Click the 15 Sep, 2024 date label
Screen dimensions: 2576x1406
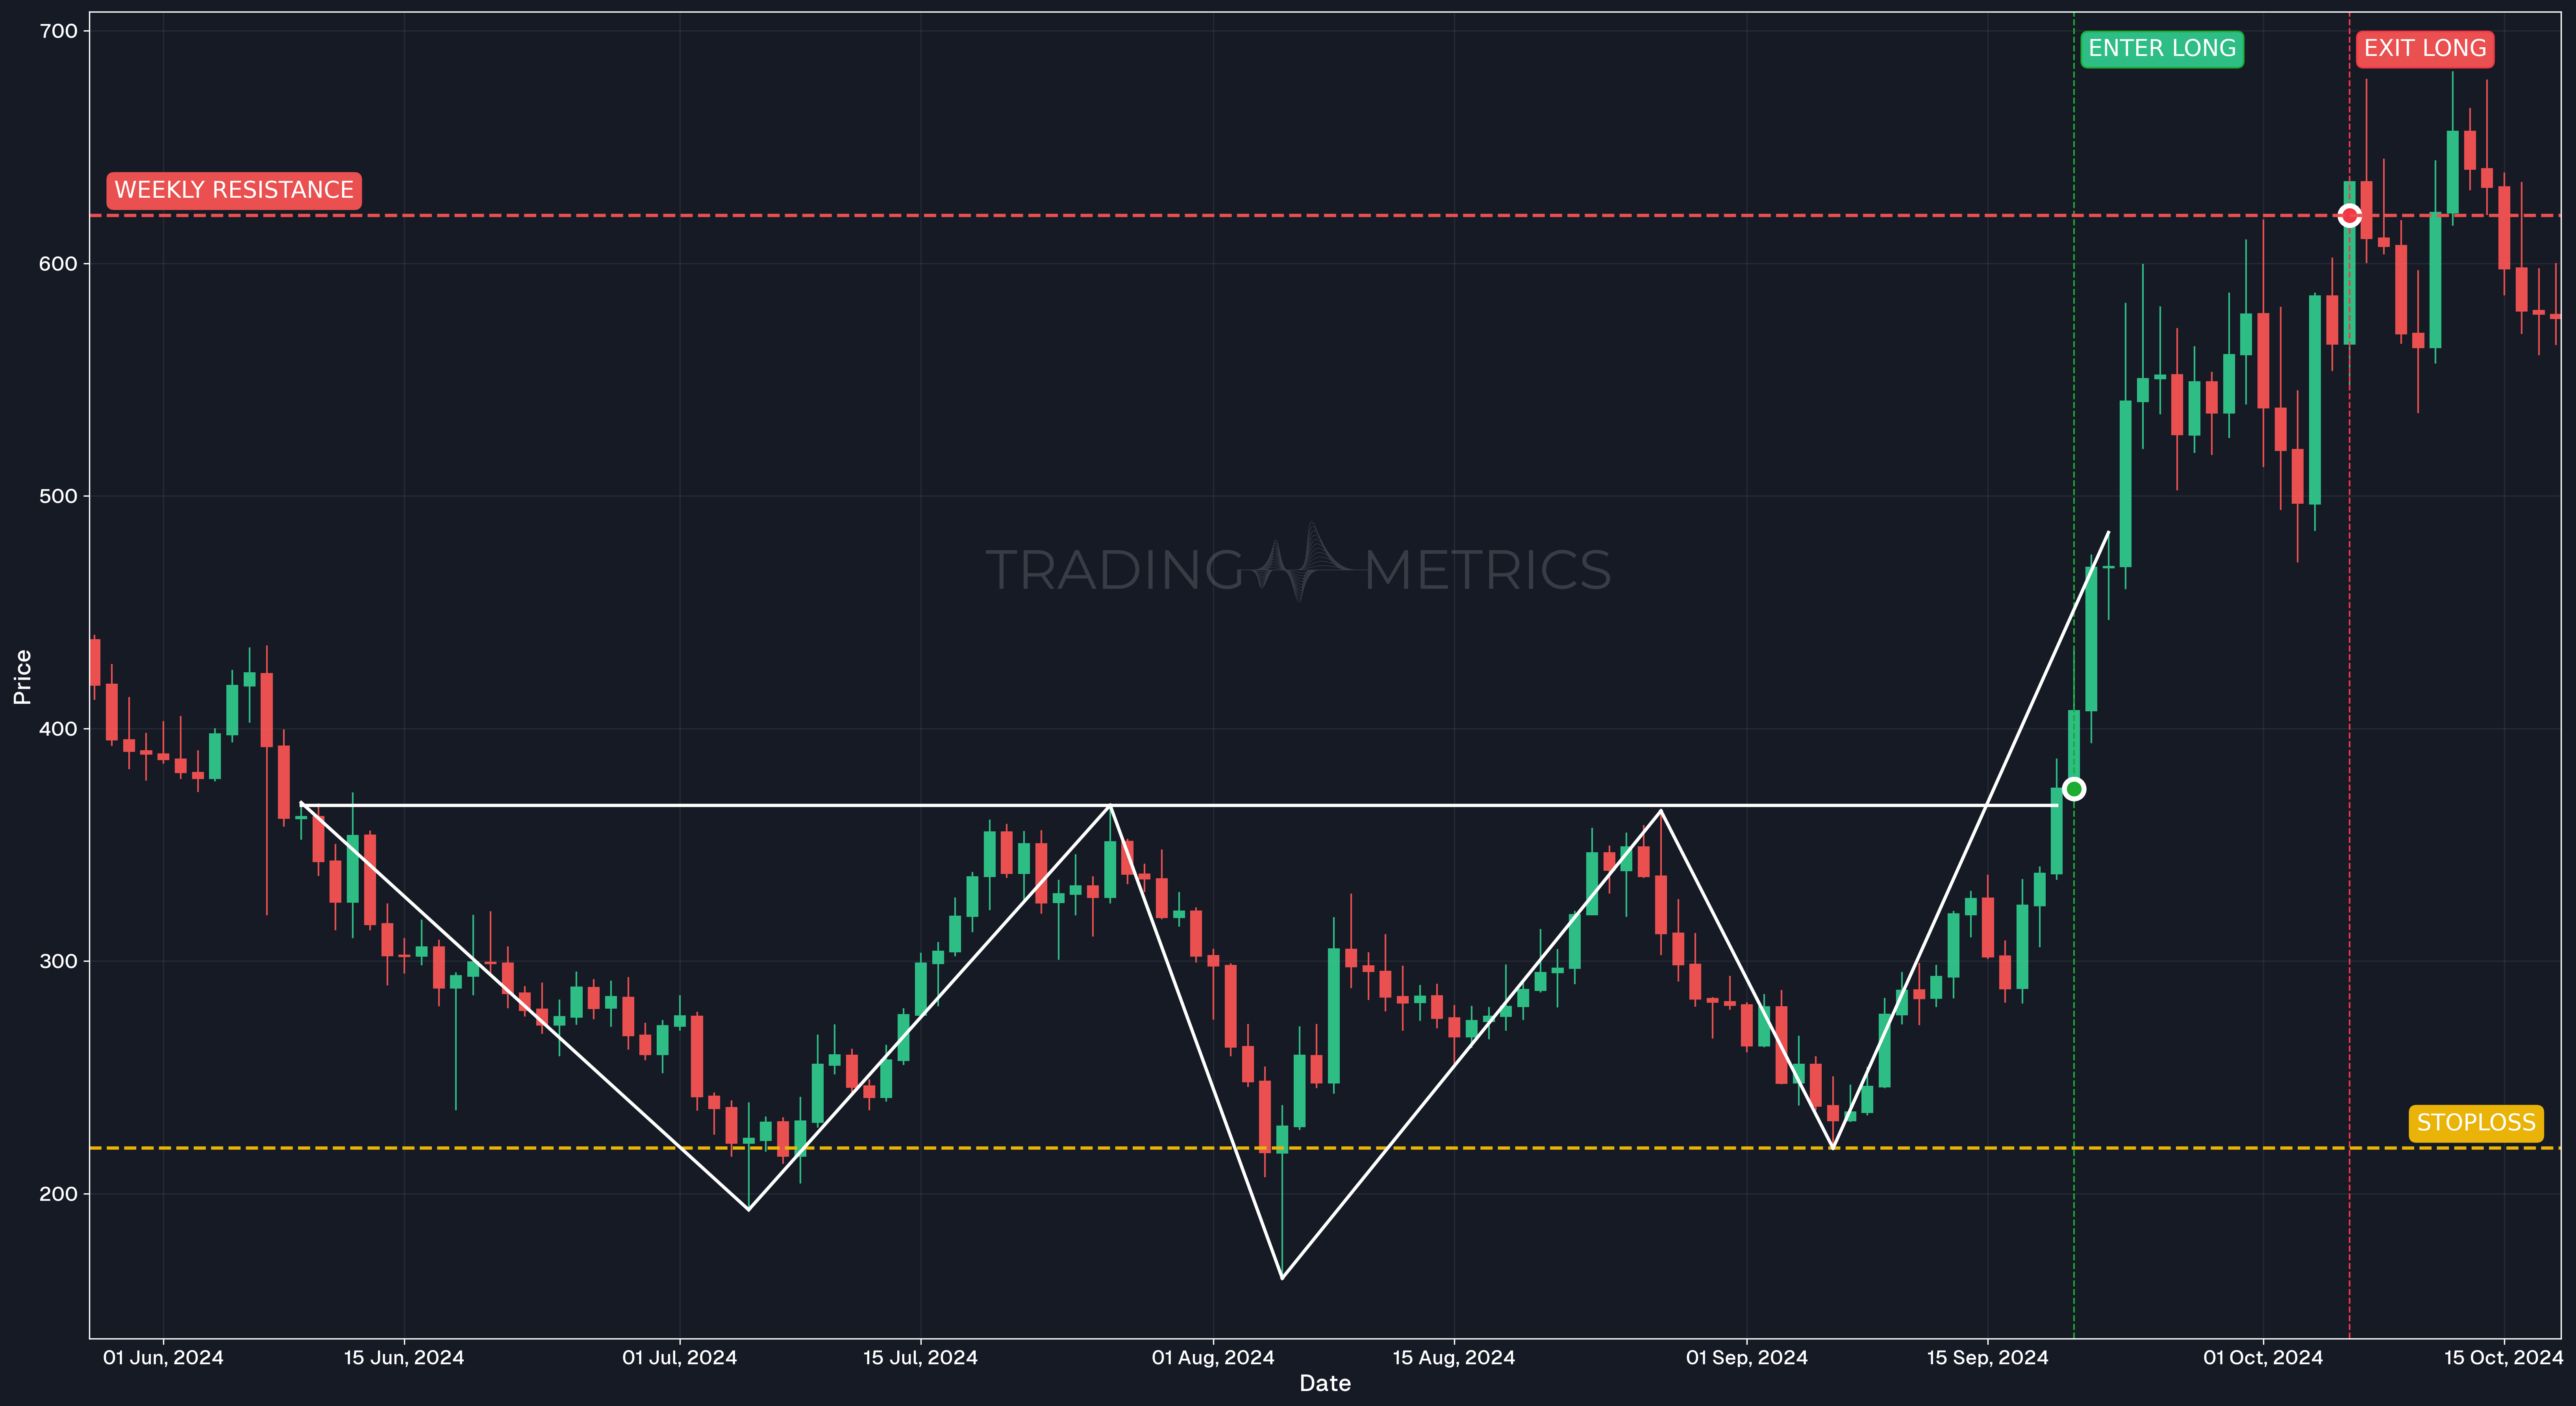(1988, 1357)
